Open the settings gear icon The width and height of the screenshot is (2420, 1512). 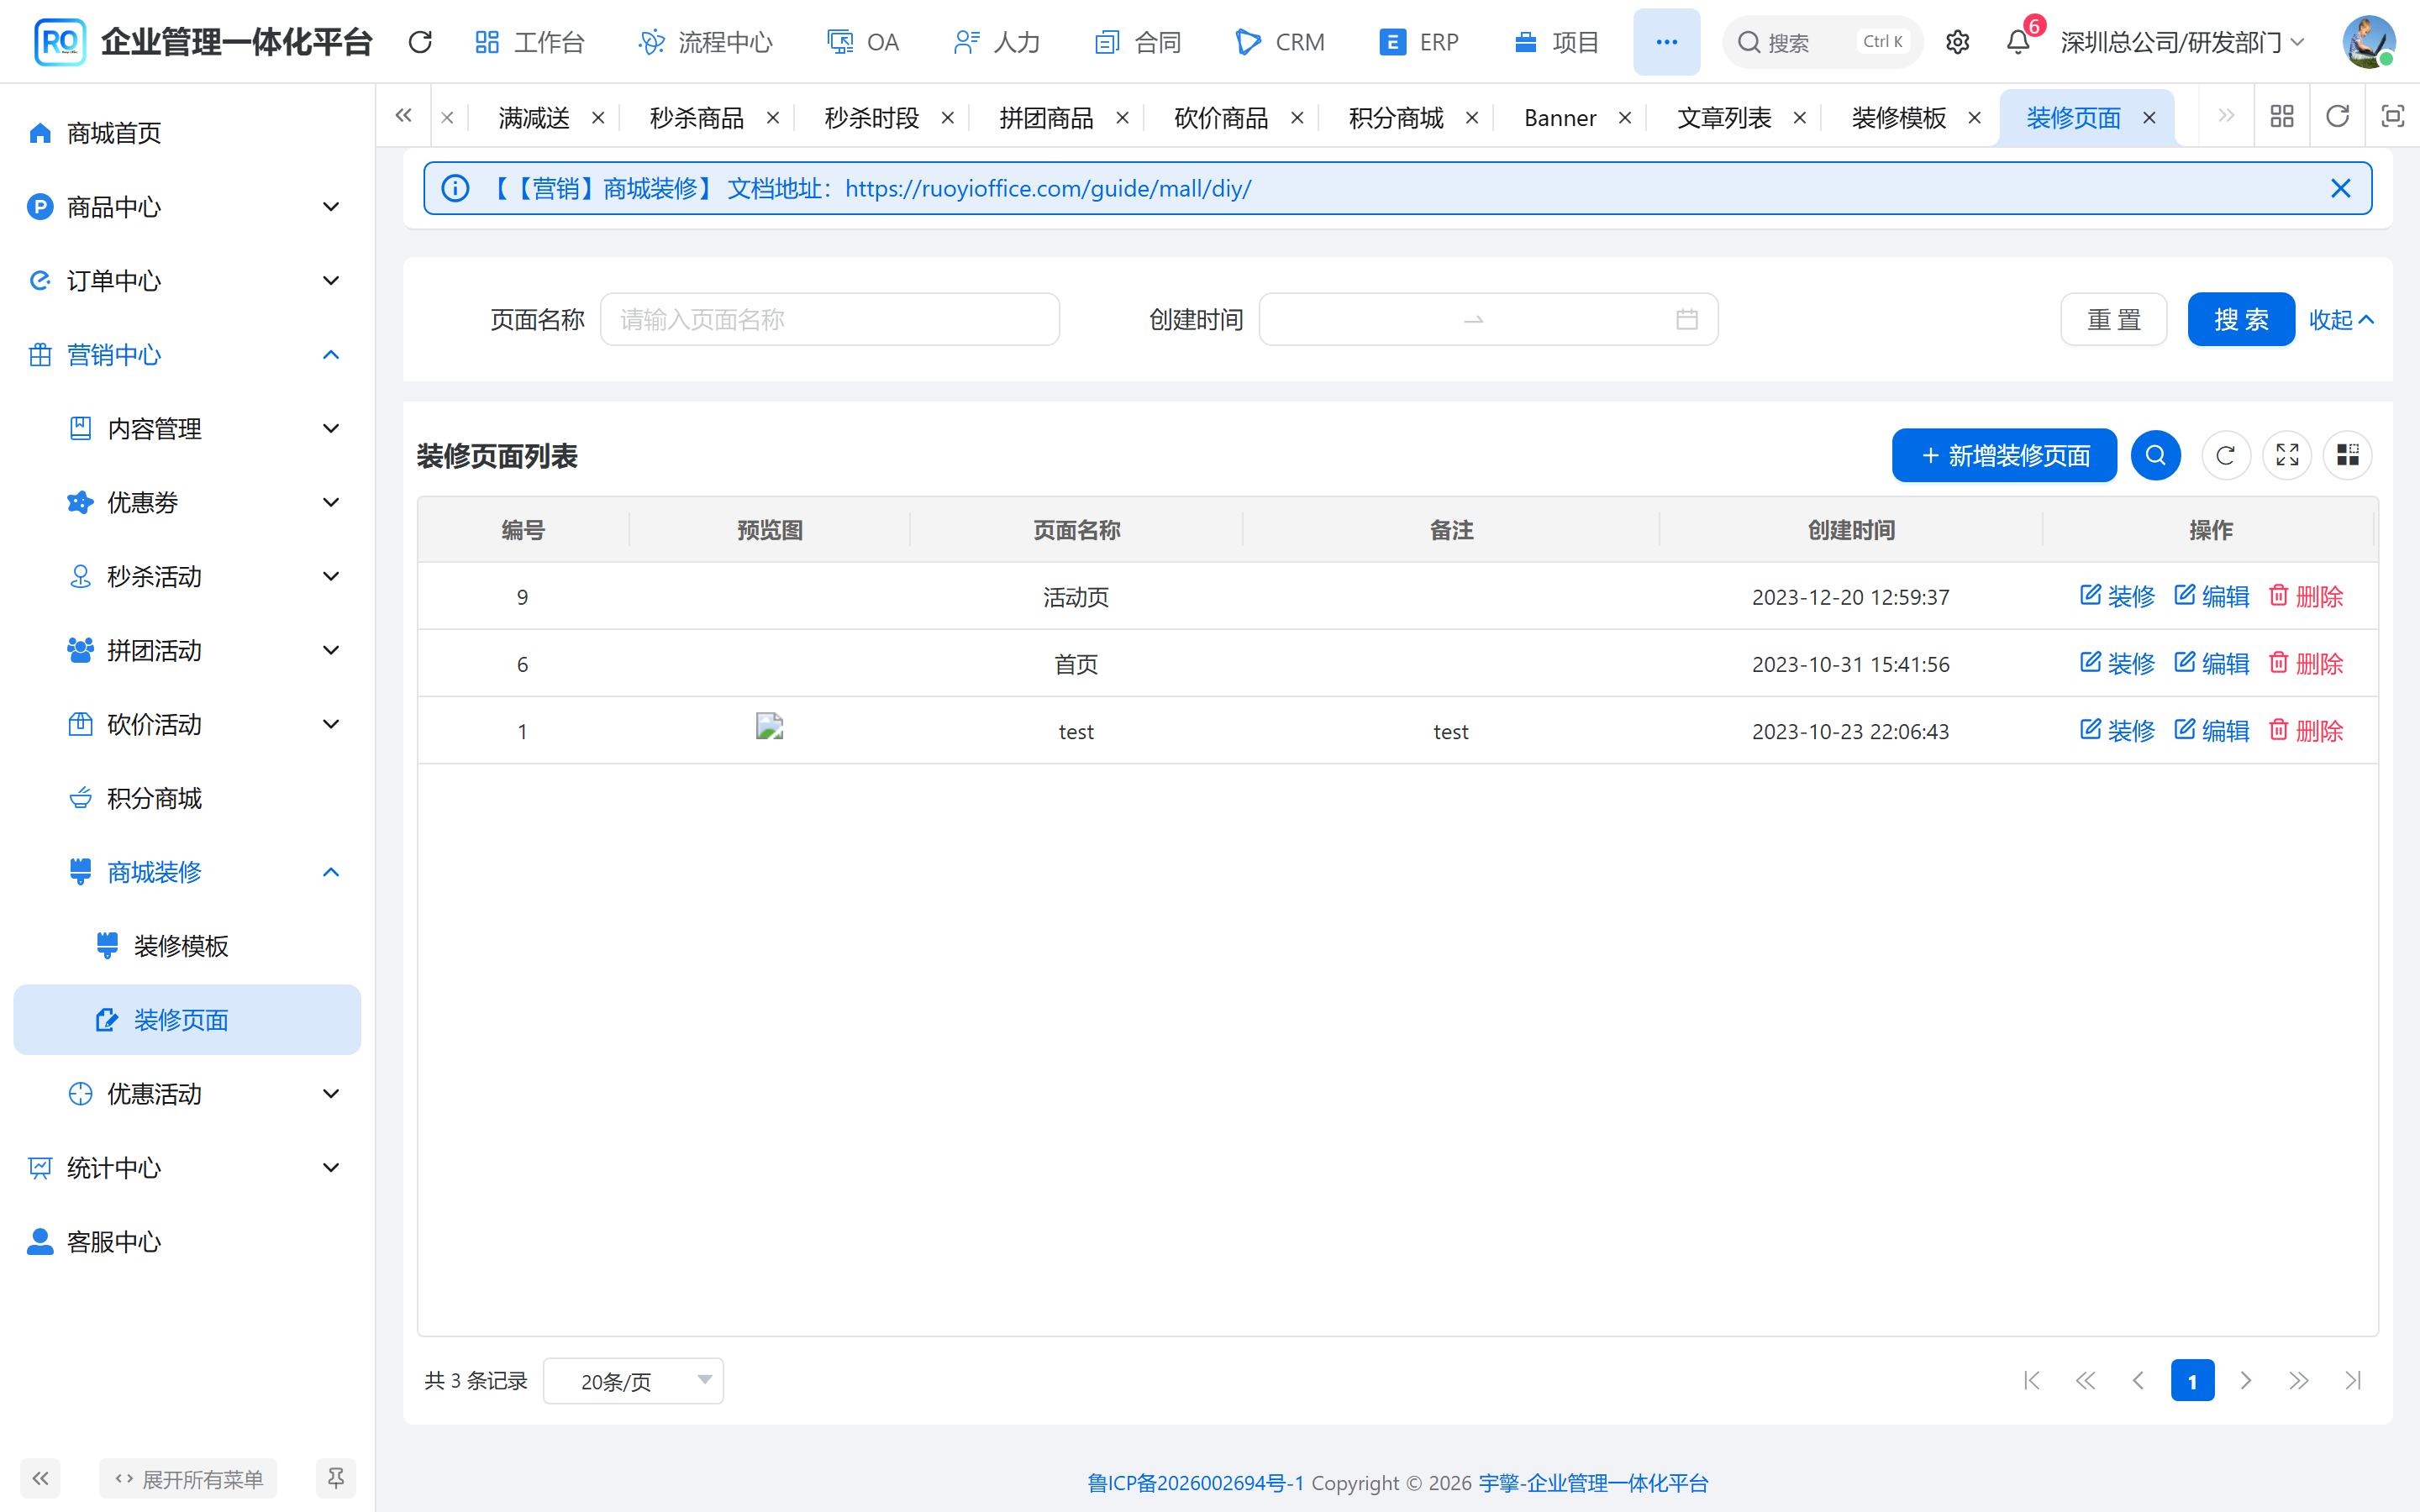click(1957, 42)
